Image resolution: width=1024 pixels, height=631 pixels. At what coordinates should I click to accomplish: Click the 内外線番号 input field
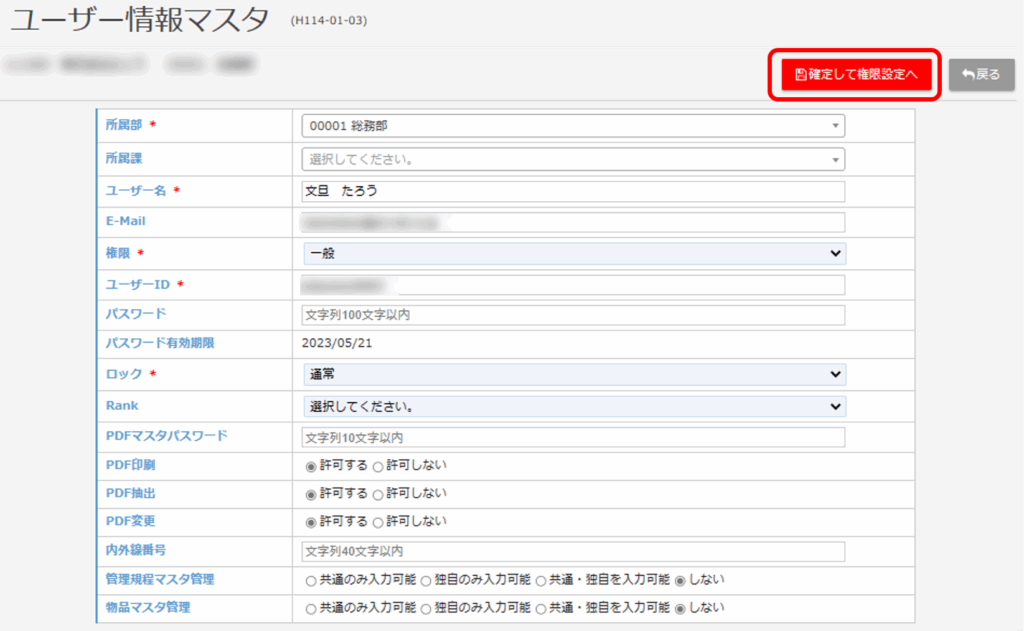(573, 552)
